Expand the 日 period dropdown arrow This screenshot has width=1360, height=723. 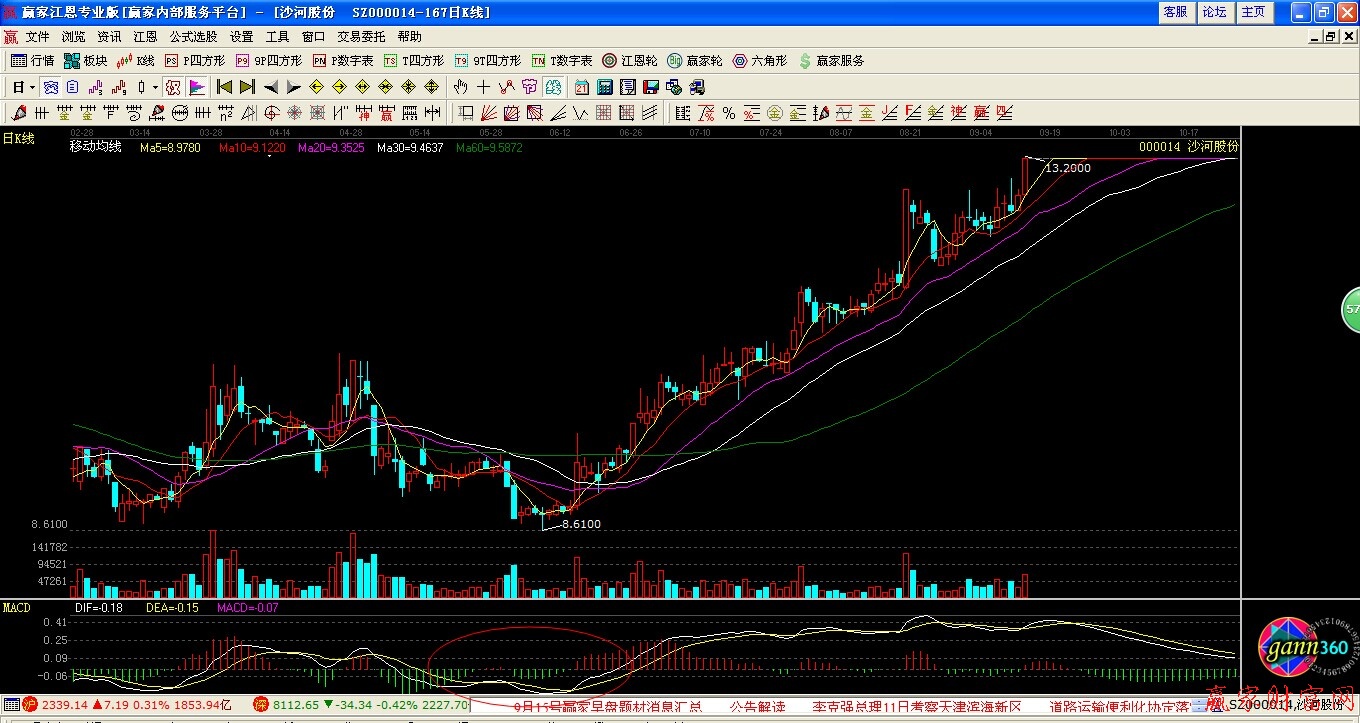[x=32, y=87]
